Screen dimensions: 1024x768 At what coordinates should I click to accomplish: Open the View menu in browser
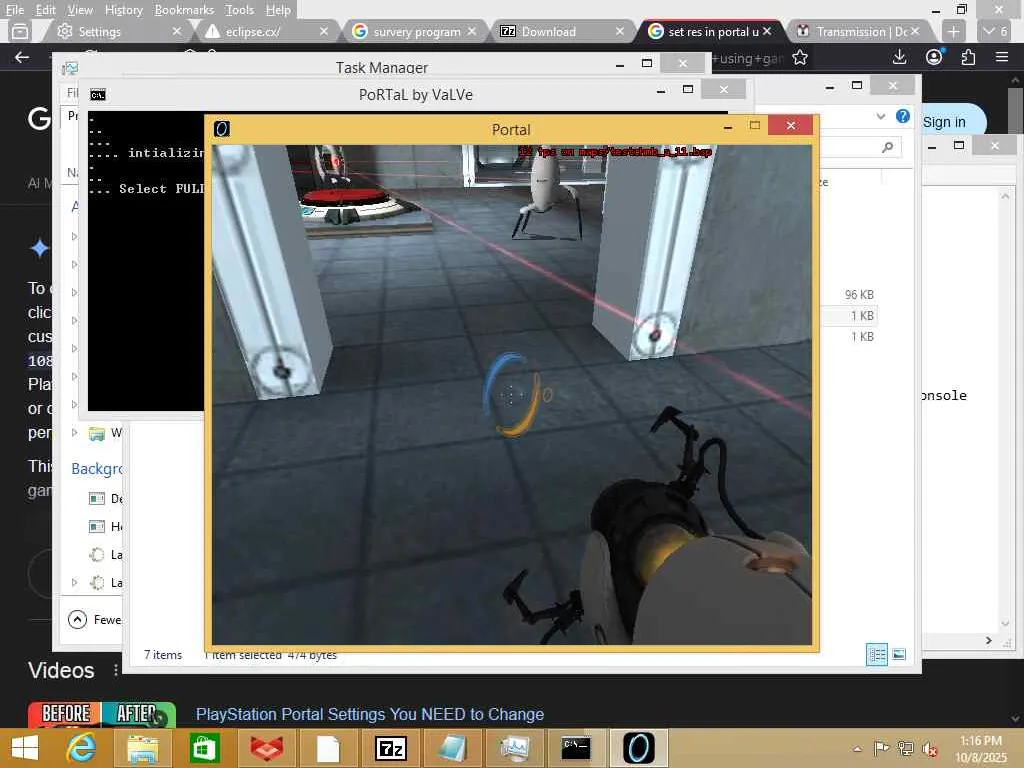[80, 10]
